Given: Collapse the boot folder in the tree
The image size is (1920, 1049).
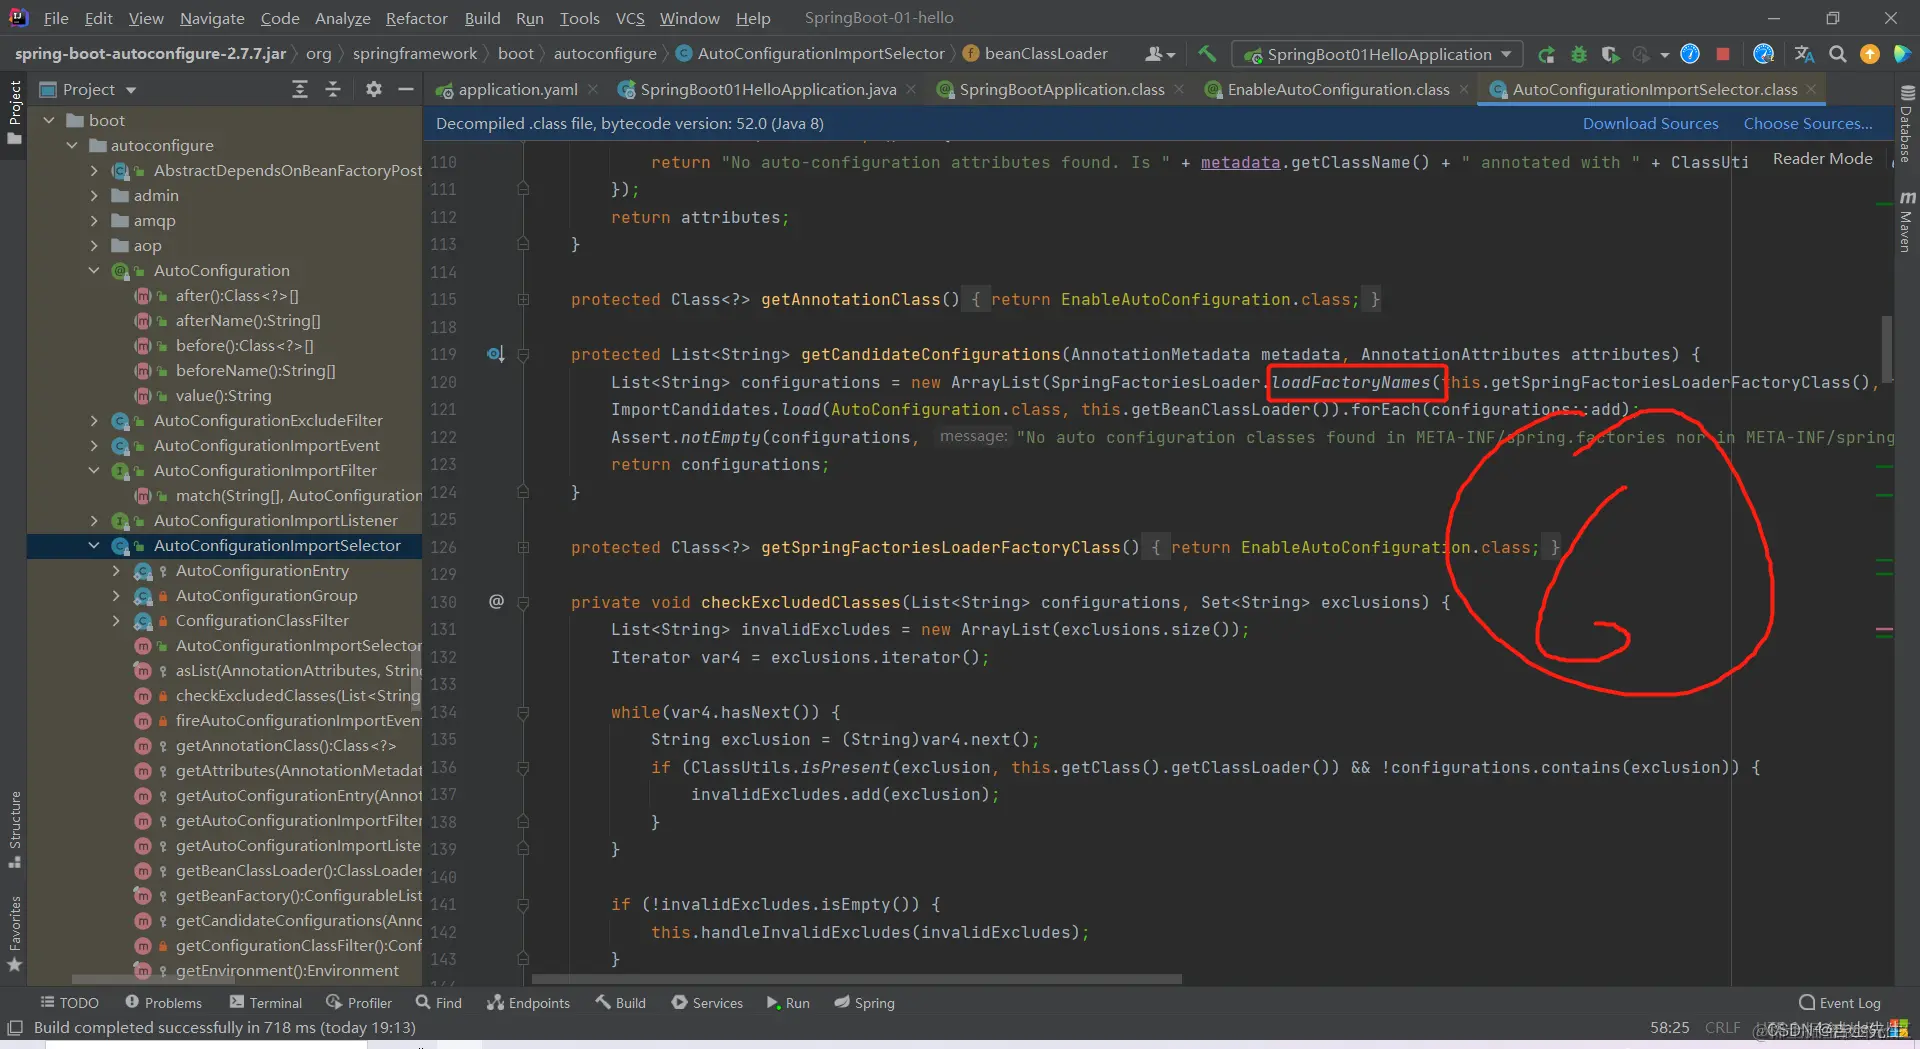Looking at the screenshot, I should tap(49, 120).
